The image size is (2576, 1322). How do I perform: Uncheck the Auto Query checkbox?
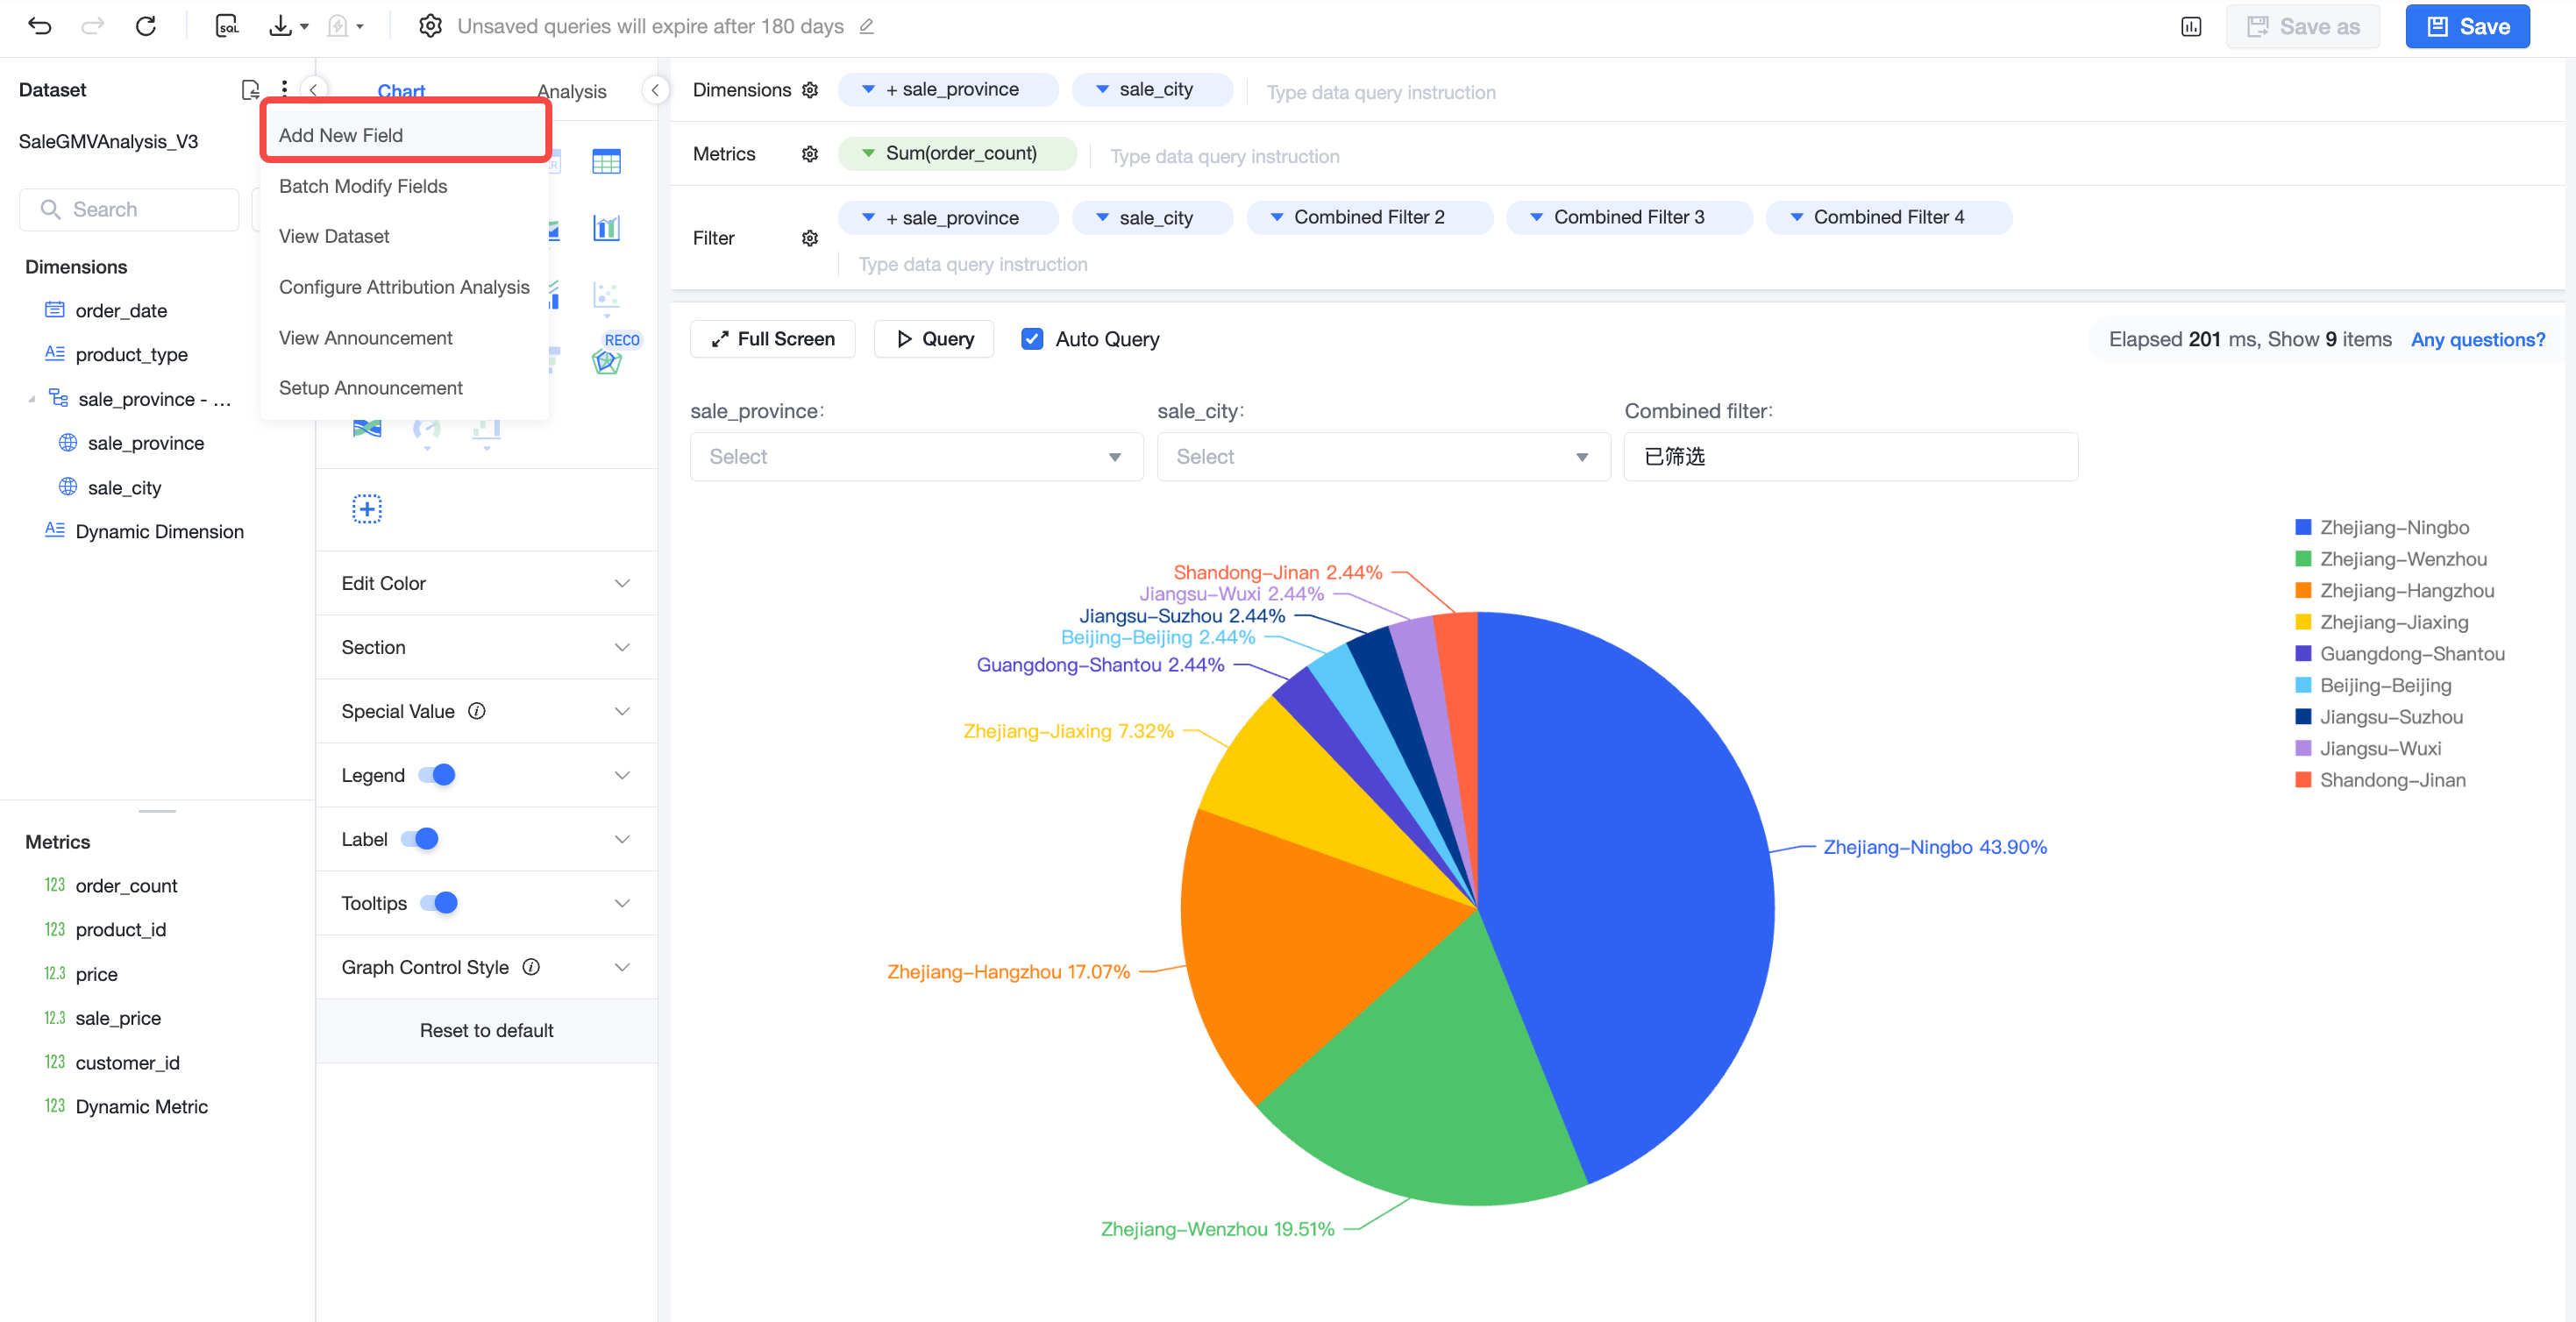1032,339
